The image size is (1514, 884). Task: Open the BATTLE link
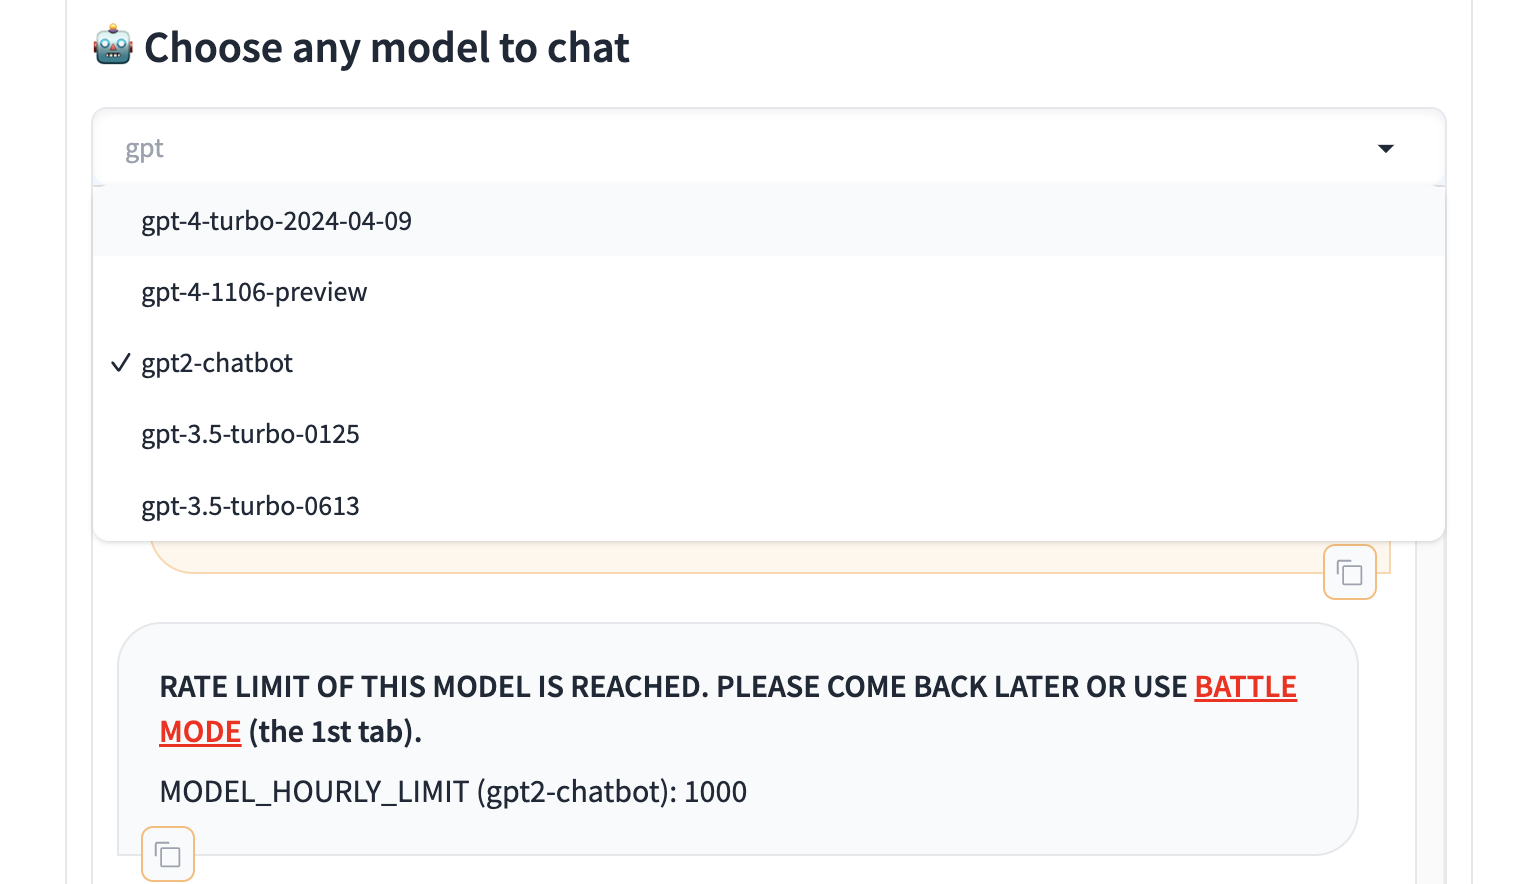[x=1245, y=687]
